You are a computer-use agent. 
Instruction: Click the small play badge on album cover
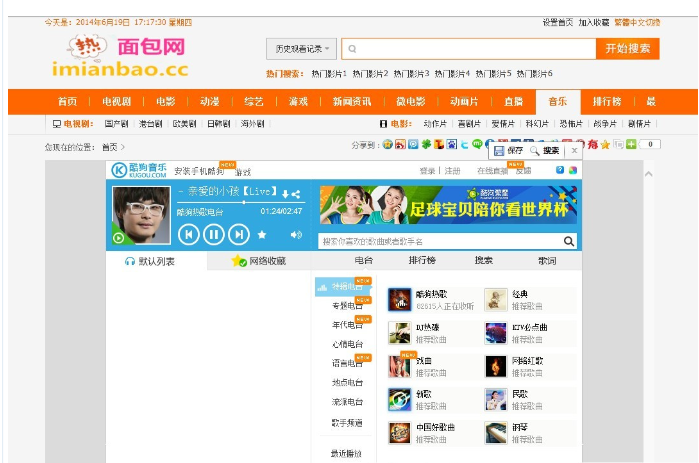[119, 238]
